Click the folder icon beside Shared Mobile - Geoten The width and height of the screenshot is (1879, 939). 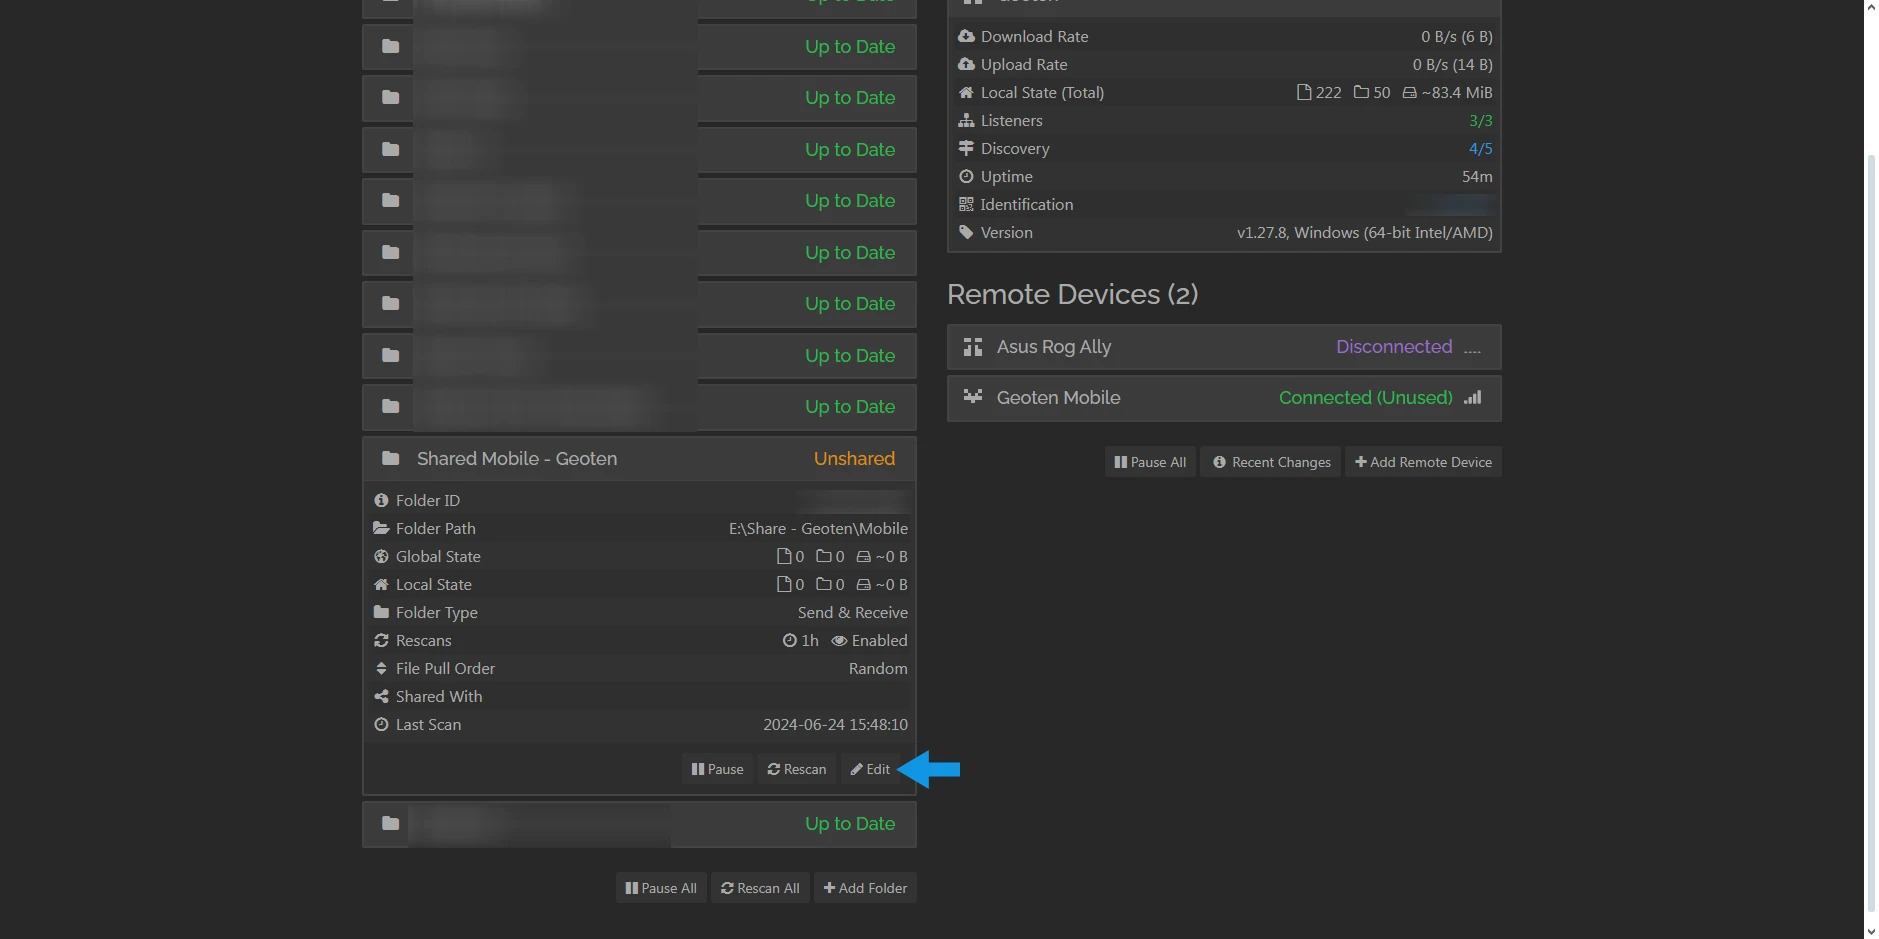[x=390, y=458]
